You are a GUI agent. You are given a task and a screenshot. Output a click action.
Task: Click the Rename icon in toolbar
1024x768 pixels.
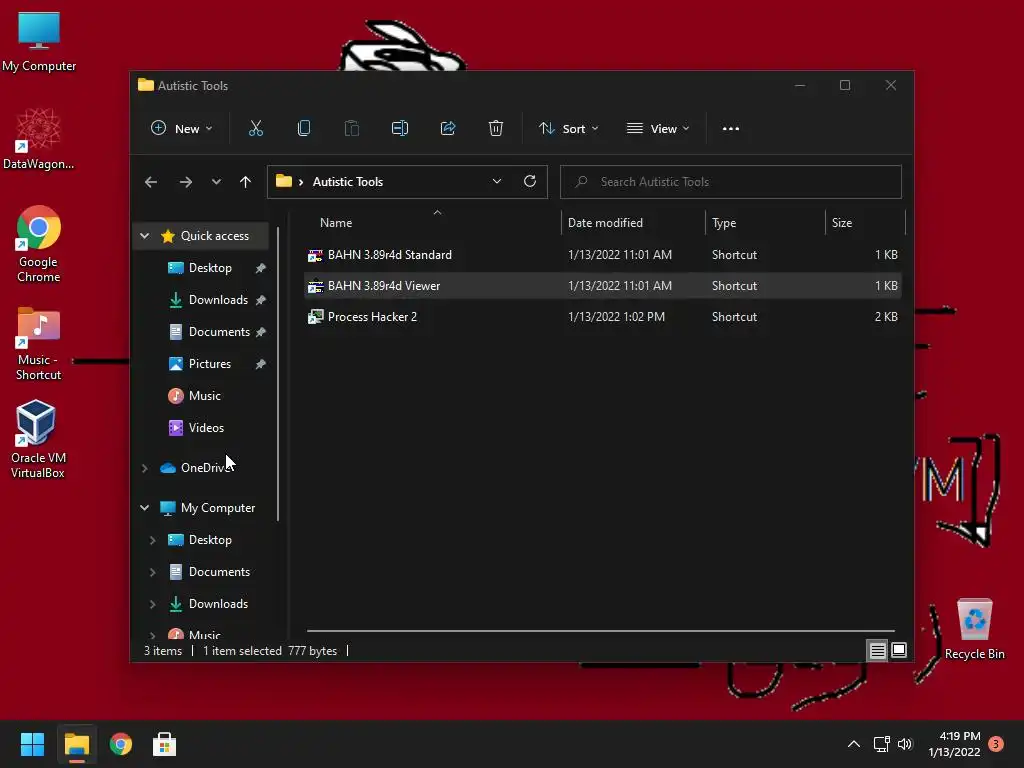click(400, 129)
